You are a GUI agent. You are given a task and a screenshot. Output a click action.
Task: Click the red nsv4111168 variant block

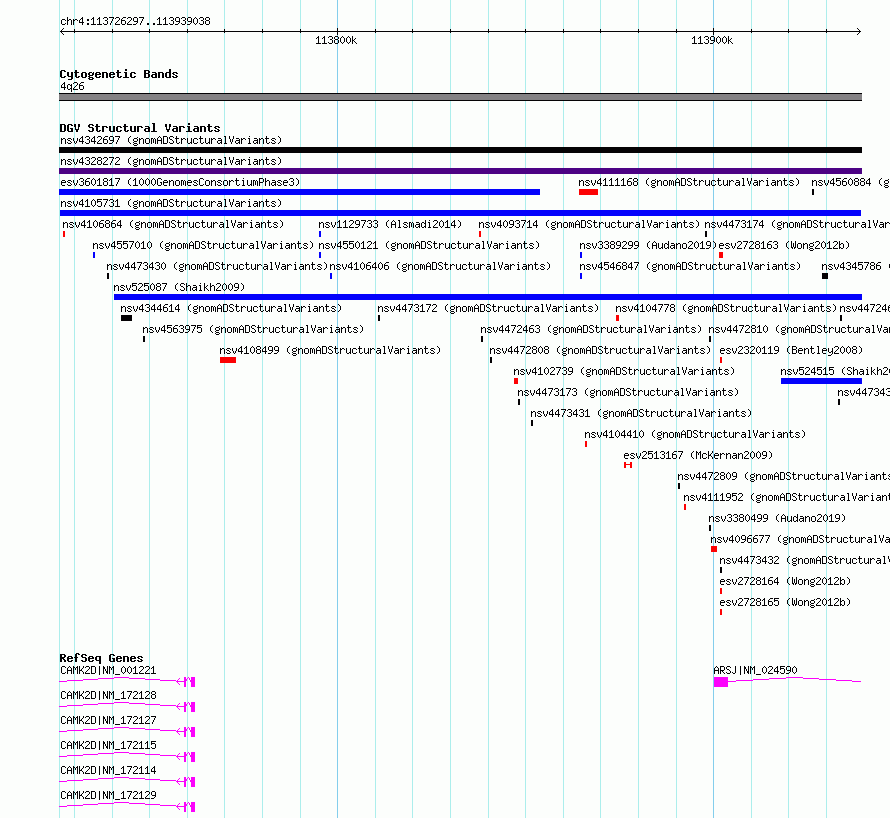(x=589, y=192)
